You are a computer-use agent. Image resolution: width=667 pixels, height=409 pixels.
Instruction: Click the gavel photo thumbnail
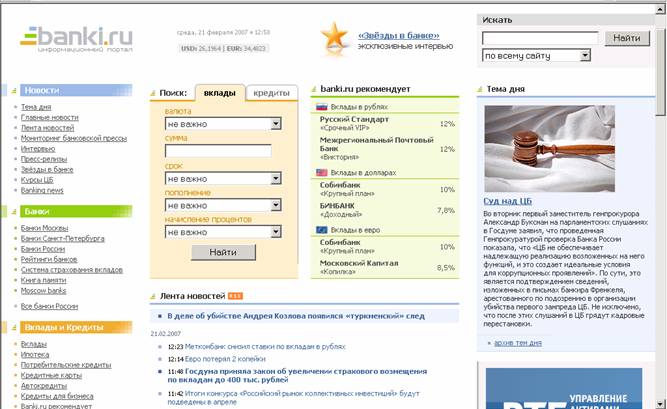tap(550, 149)
